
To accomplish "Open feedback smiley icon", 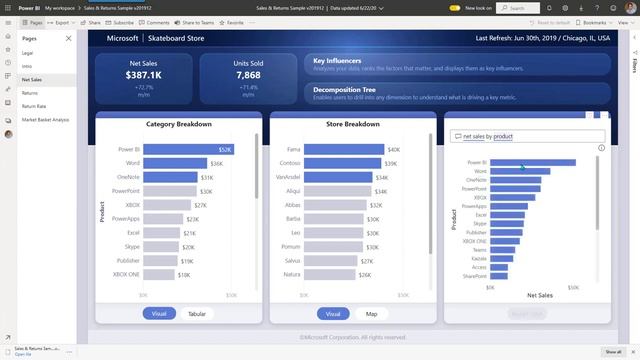I will (613, 8).
